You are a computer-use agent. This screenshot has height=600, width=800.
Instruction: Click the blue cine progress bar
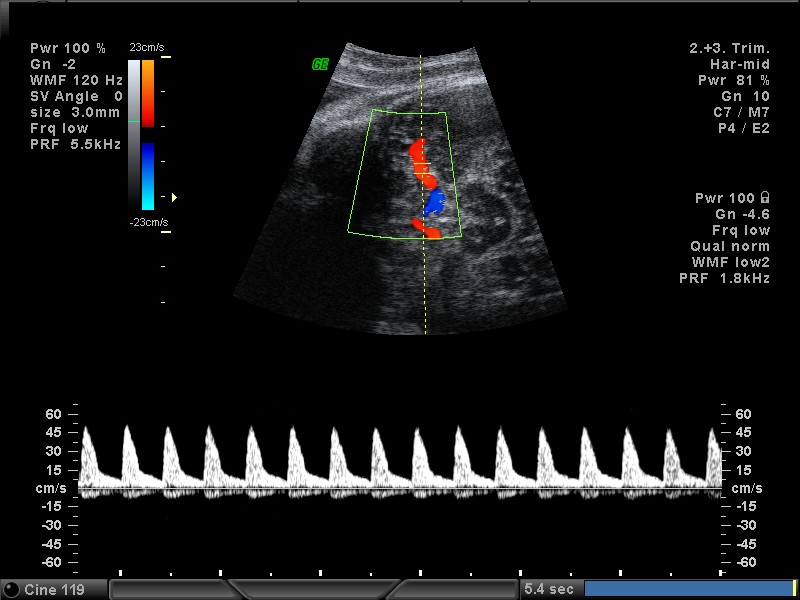[689, 588]
